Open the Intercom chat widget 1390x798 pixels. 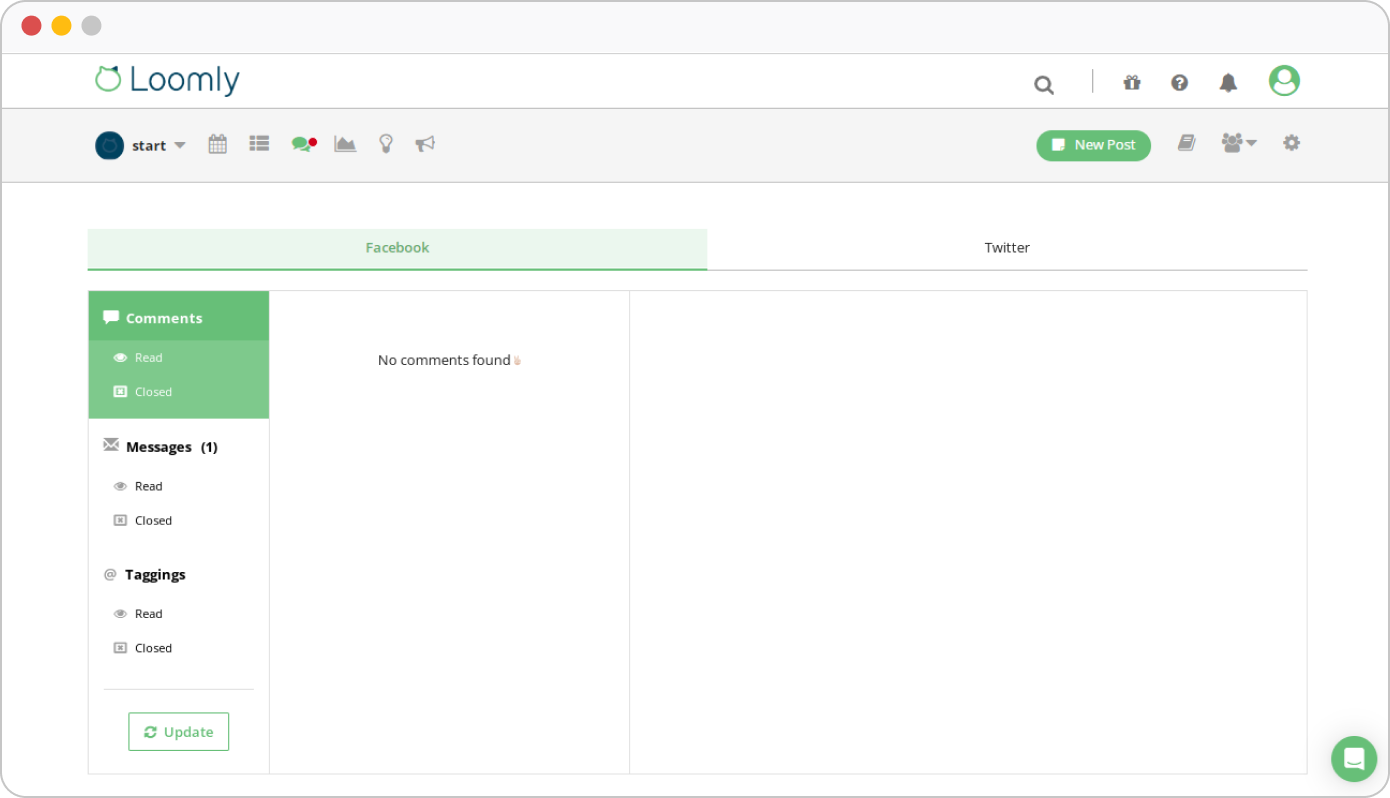1354,759
